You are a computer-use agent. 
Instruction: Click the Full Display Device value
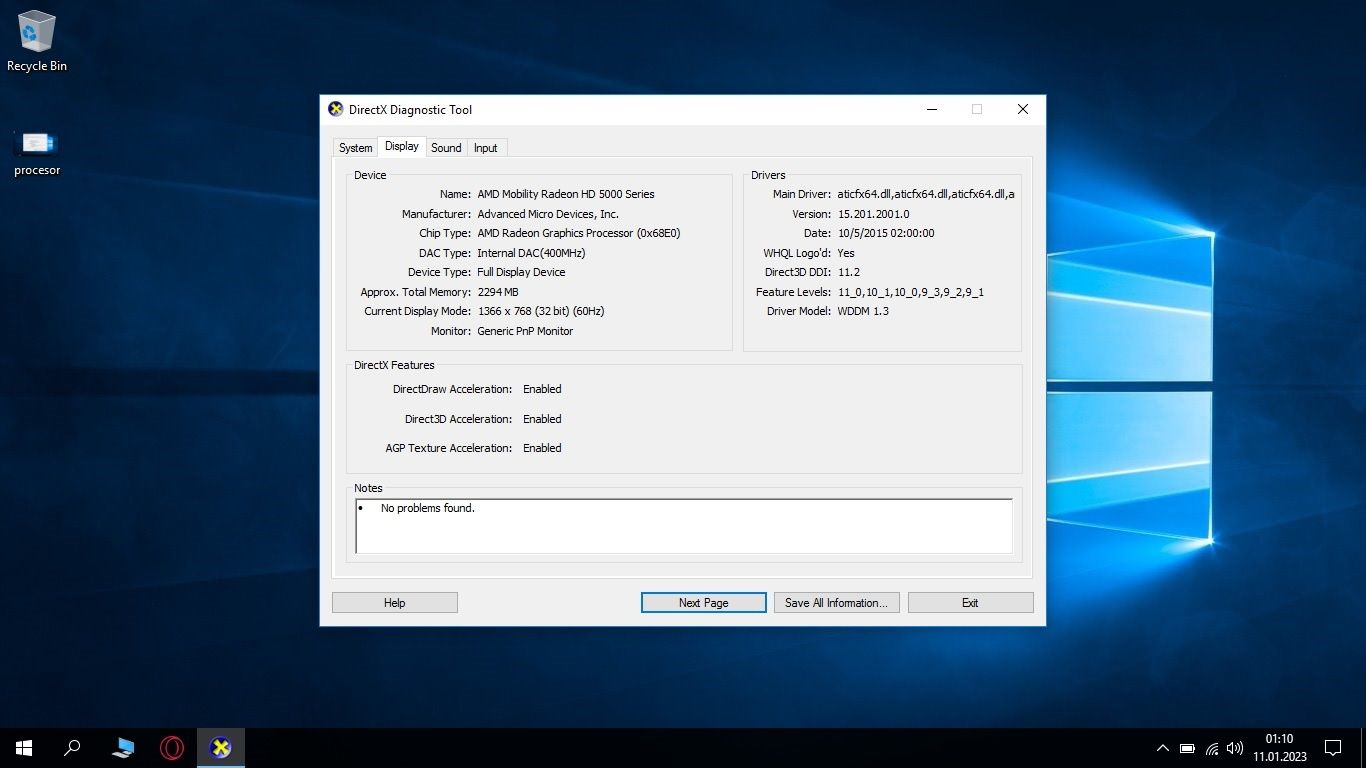[x=521, y=272]
